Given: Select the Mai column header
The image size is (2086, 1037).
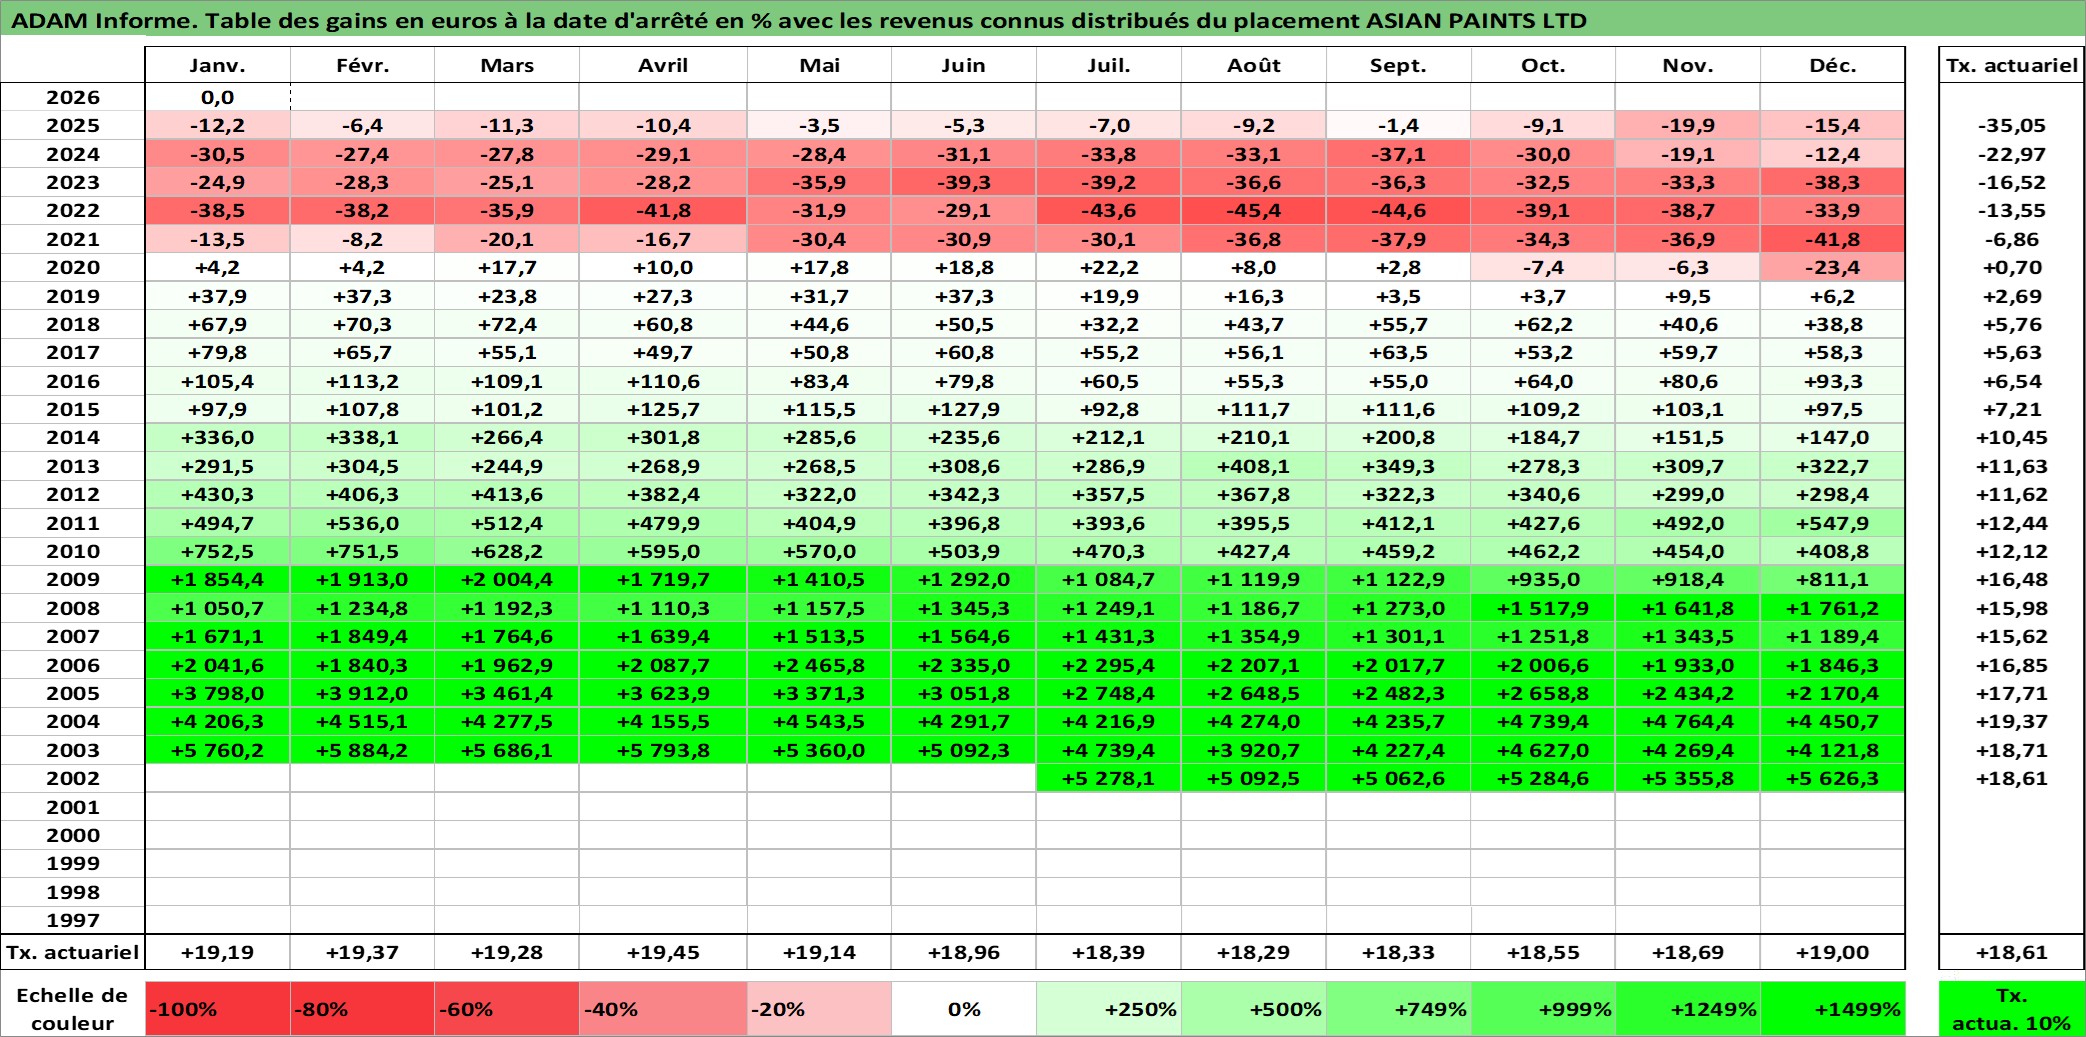Looking at the screenshot, I should pos(819,65).
